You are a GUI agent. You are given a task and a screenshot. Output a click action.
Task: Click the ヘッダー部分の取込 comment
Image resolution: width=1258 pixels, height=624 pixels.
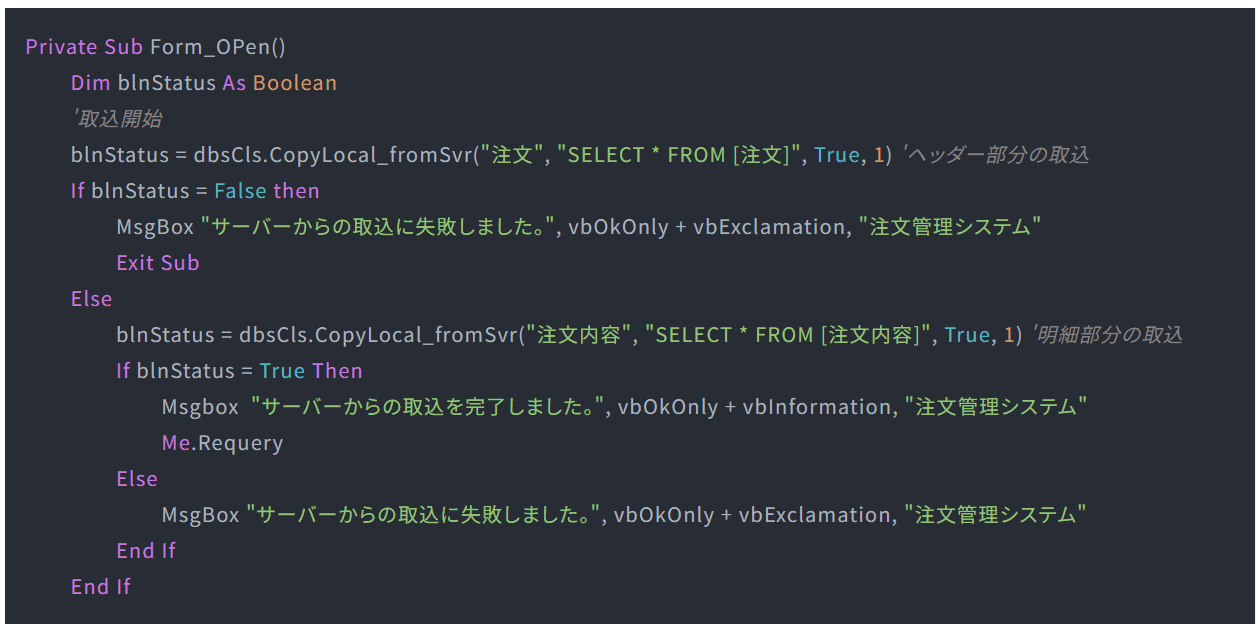tap(995, 155)
